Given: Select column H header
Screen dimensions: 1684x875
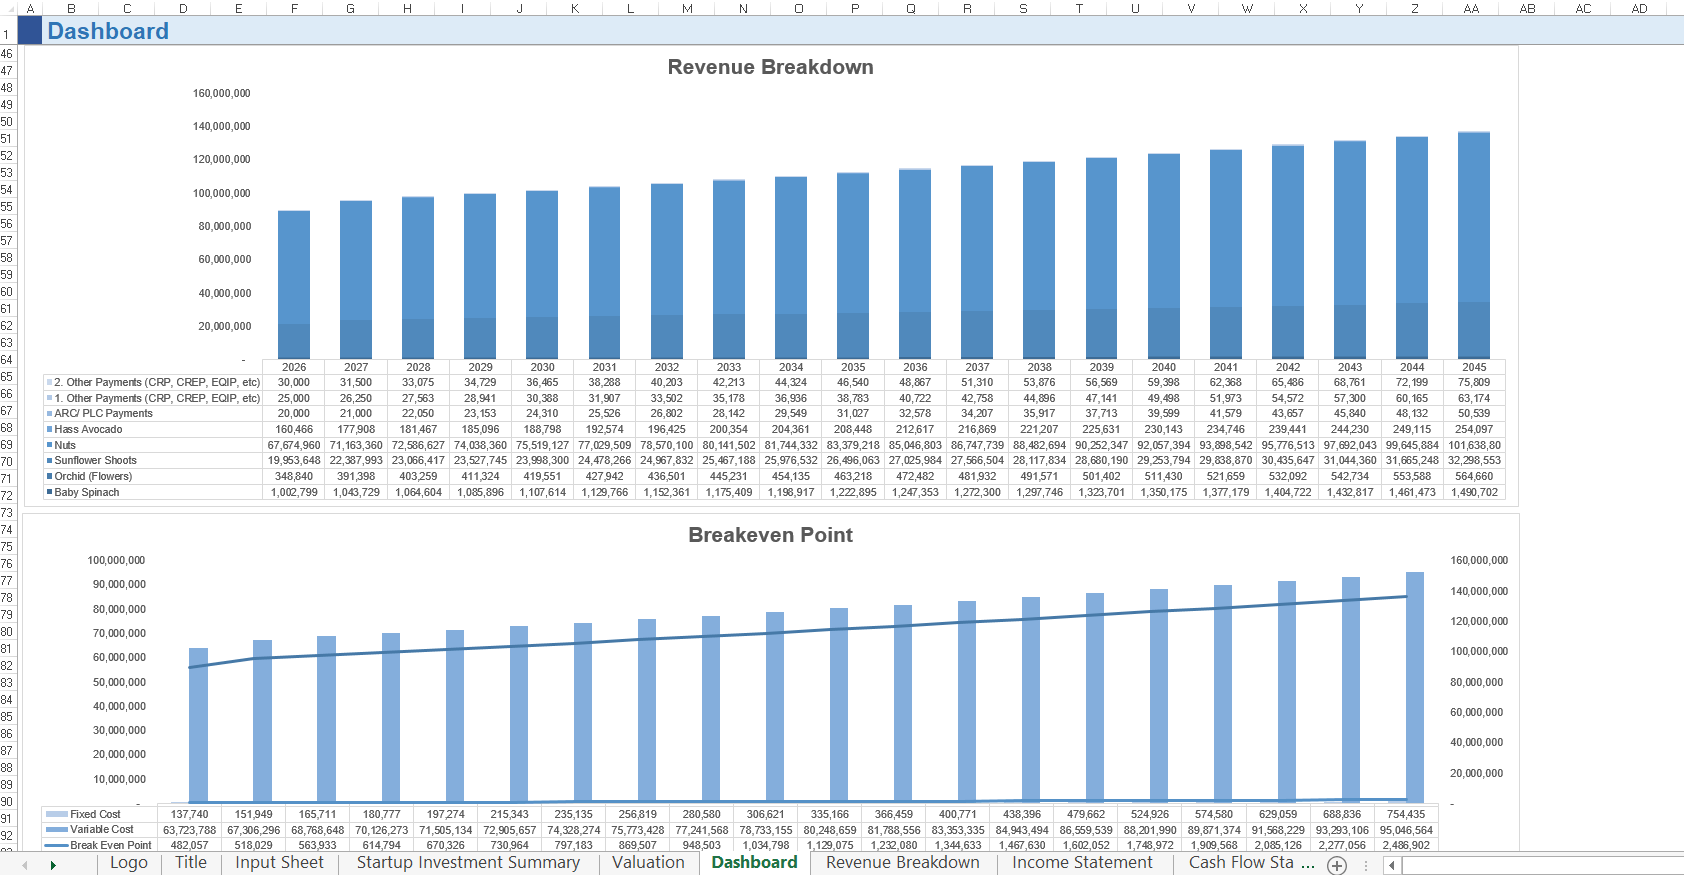Looking at the screenshot, I should pos(407,8).
